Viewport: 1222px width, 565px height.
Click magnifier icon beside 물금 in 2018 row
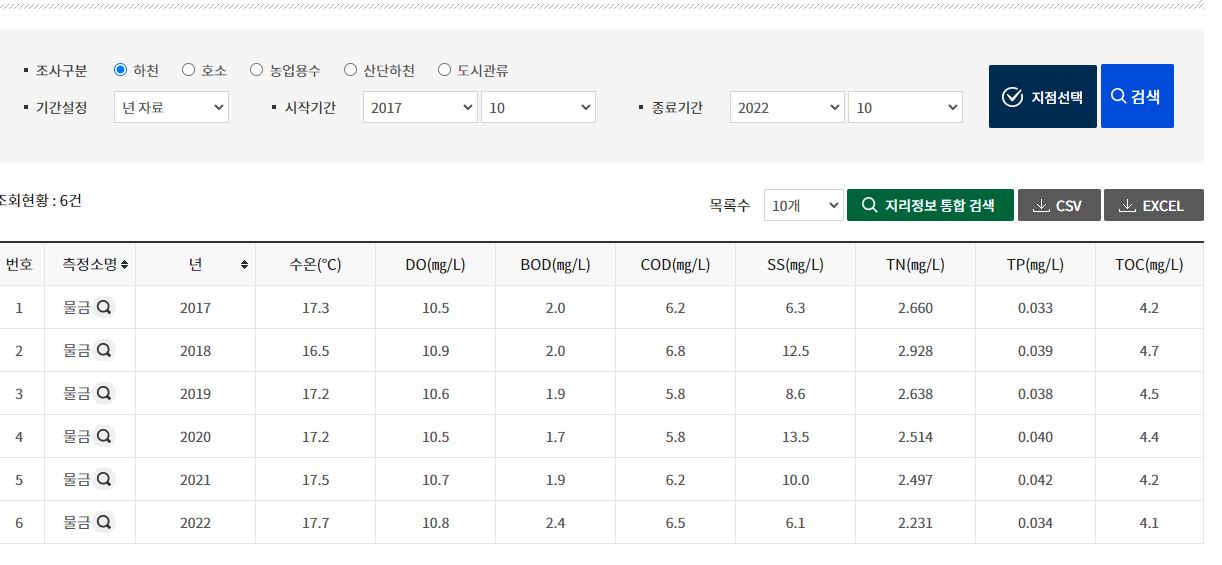(x=104, y=351)
